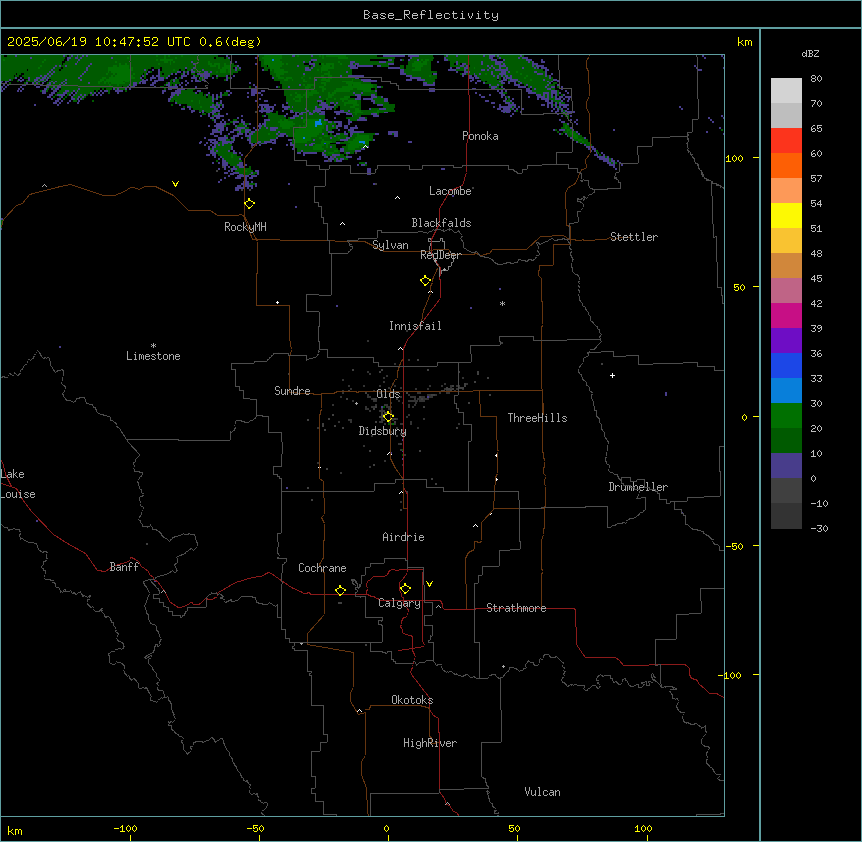Image resolution: width=862 pixels, height=842 pixels.
Task: Click the dBZ legend heading
Action: 810,53
